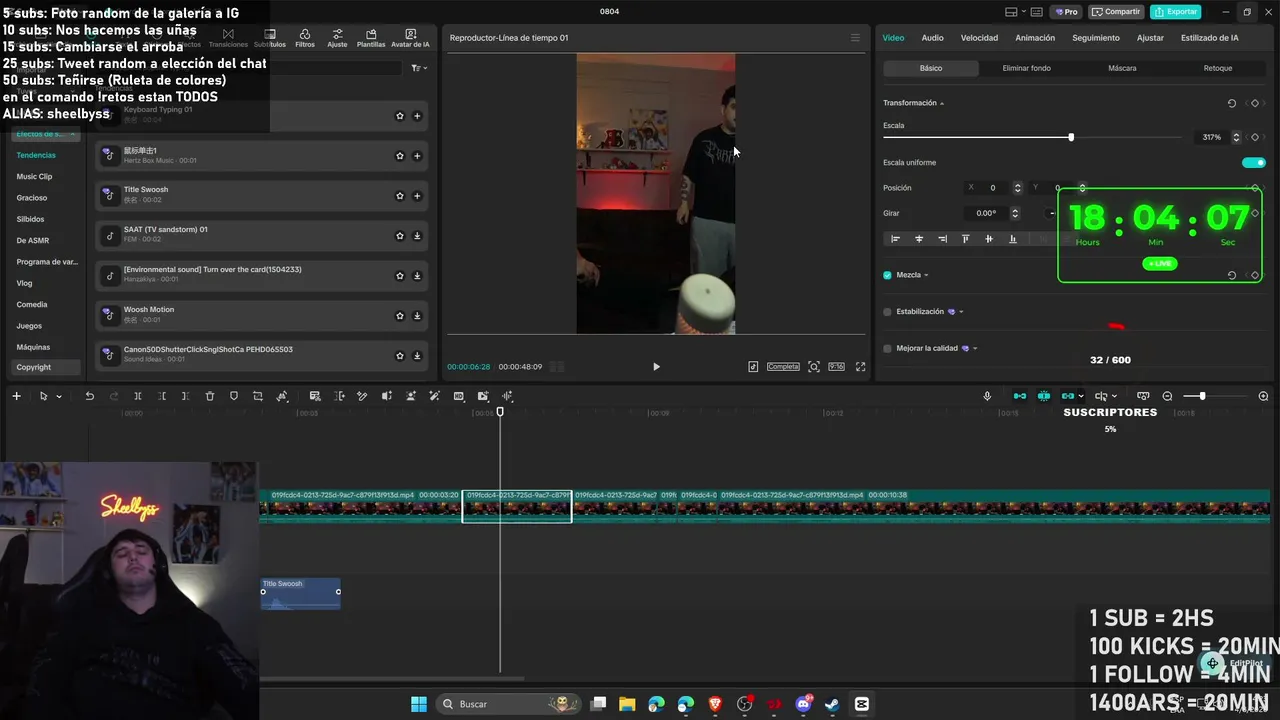Open the Completa preview quality dropdown
This screenshot has width=1280, height=720.
click(783, 367)
